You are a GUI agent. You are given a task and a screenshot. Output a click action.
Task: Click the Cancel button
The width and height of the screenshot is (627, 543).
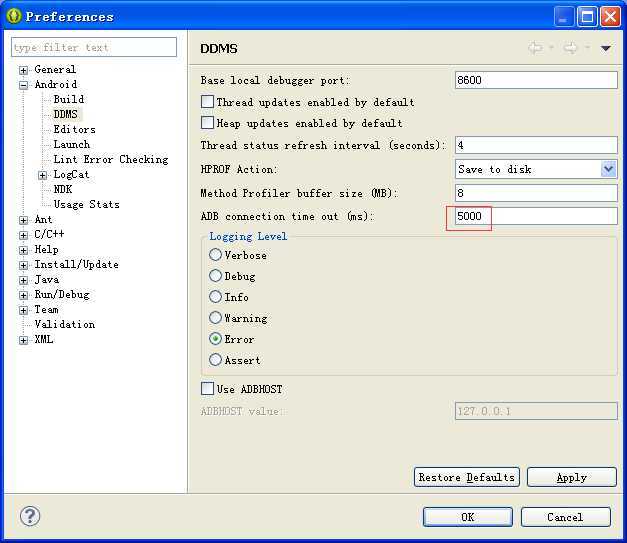(565, 517)
